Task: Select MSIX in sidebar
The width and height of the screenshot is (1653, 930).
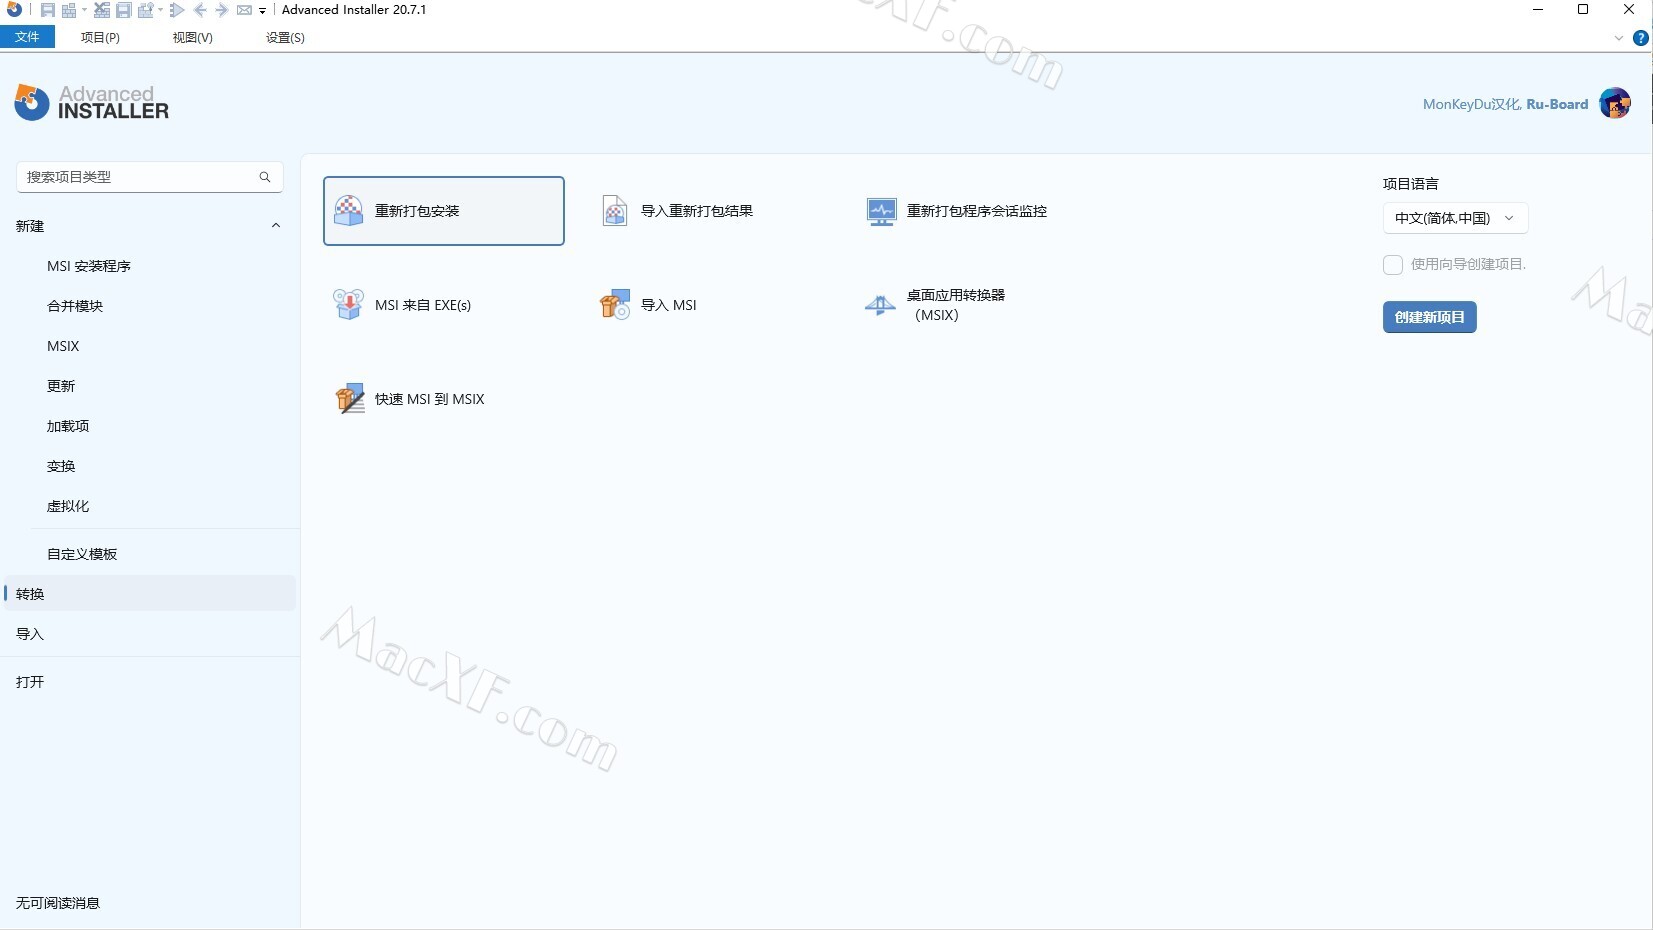Action: coord(63,346)
